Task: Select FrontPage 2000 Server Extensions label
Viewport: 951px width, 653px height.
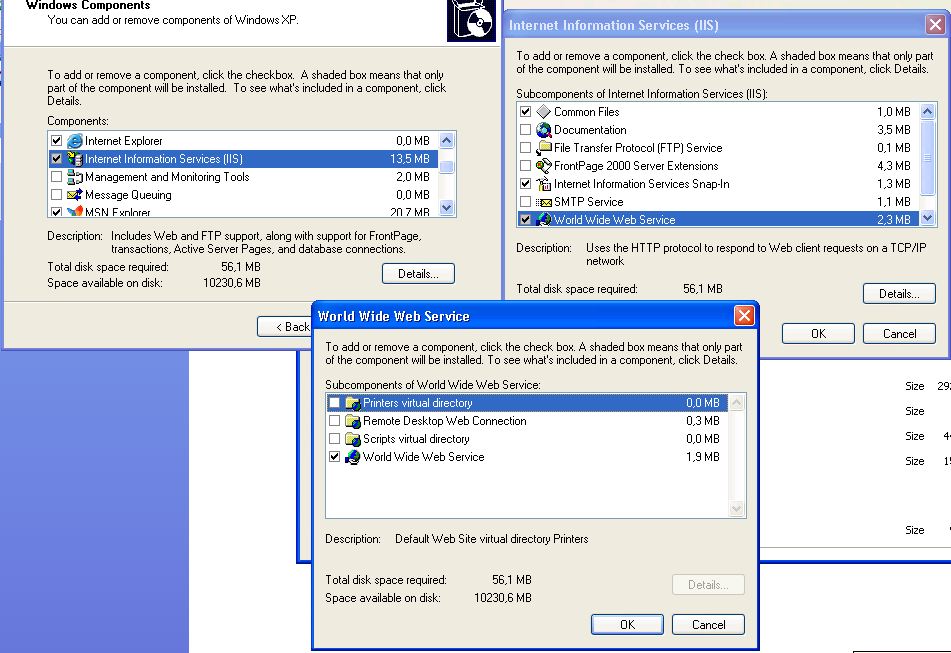Action: pyautogui.click(x=636, y=166)
